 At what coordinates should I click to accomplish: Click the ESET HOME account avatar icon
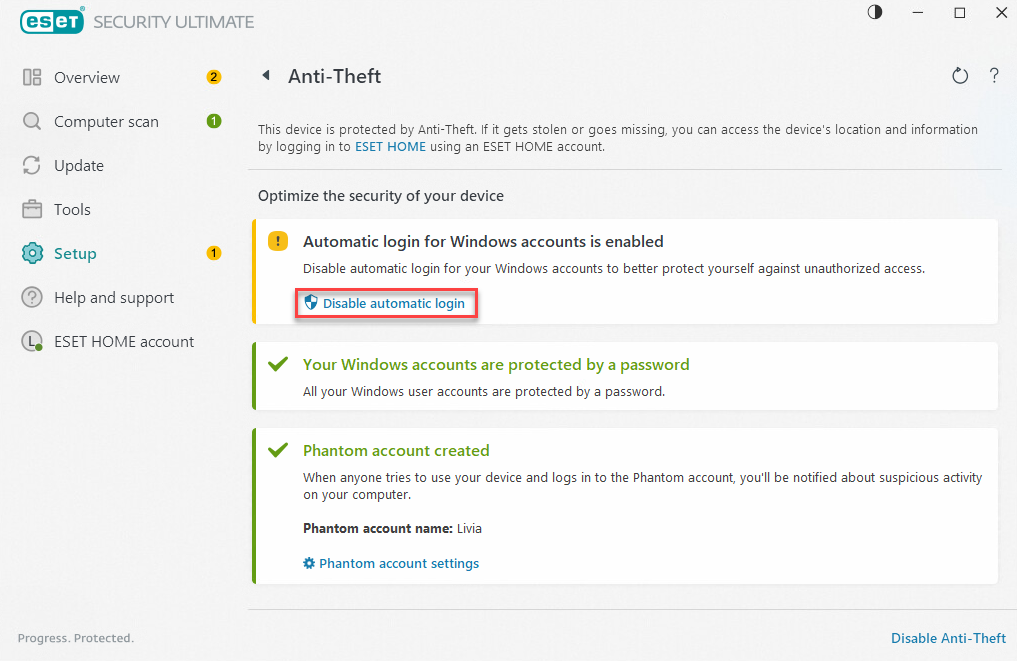point(32,341)
